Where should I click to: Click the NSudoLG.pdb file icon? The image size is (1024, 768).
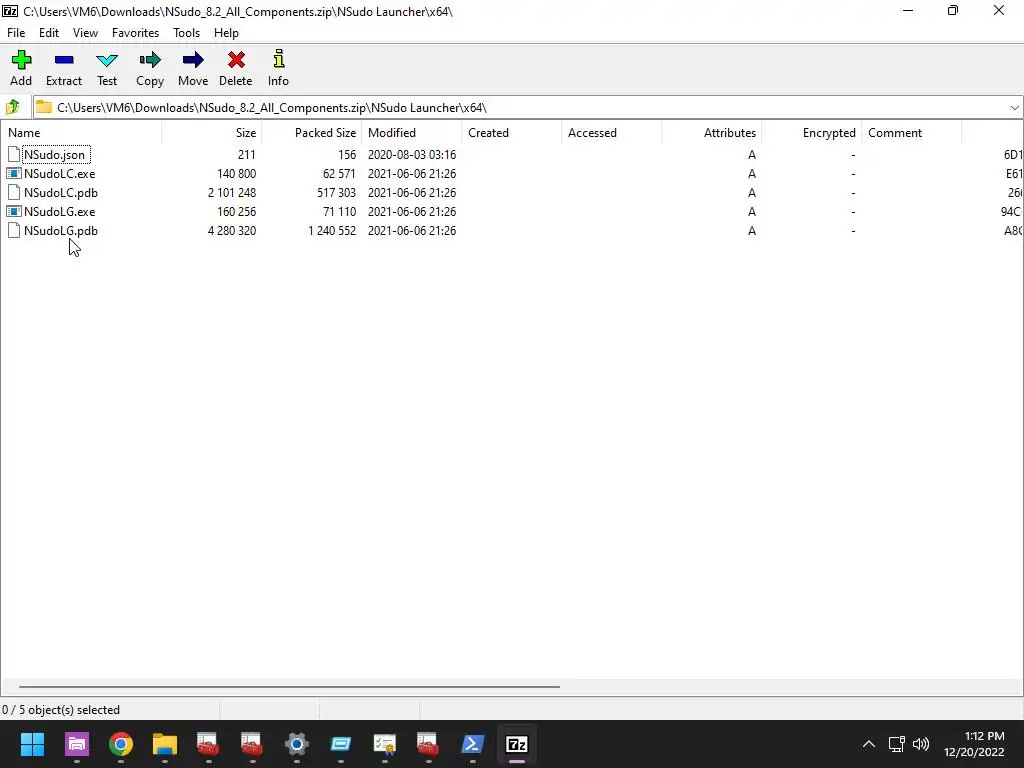(x=14, y=231)
